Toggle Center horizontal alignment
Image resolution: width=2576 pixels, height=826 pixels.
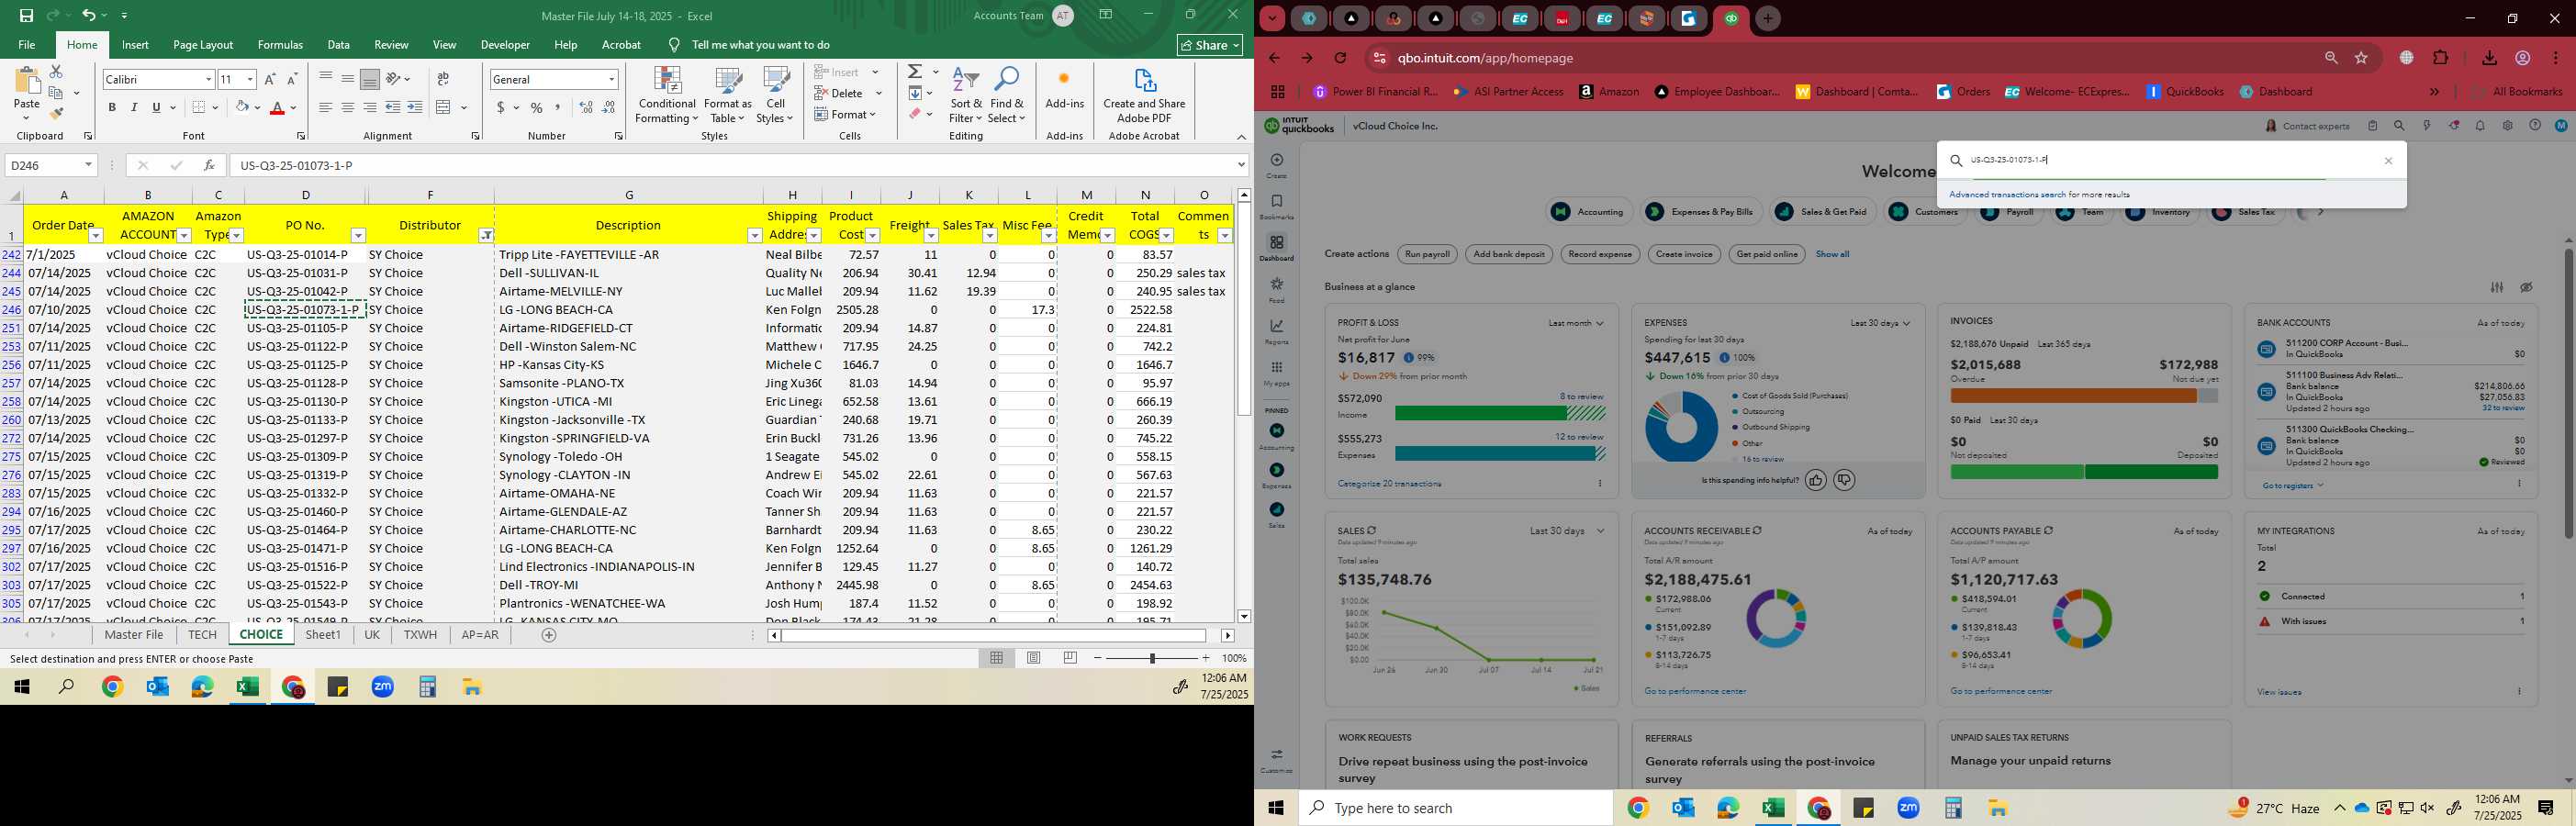(347, 107)
